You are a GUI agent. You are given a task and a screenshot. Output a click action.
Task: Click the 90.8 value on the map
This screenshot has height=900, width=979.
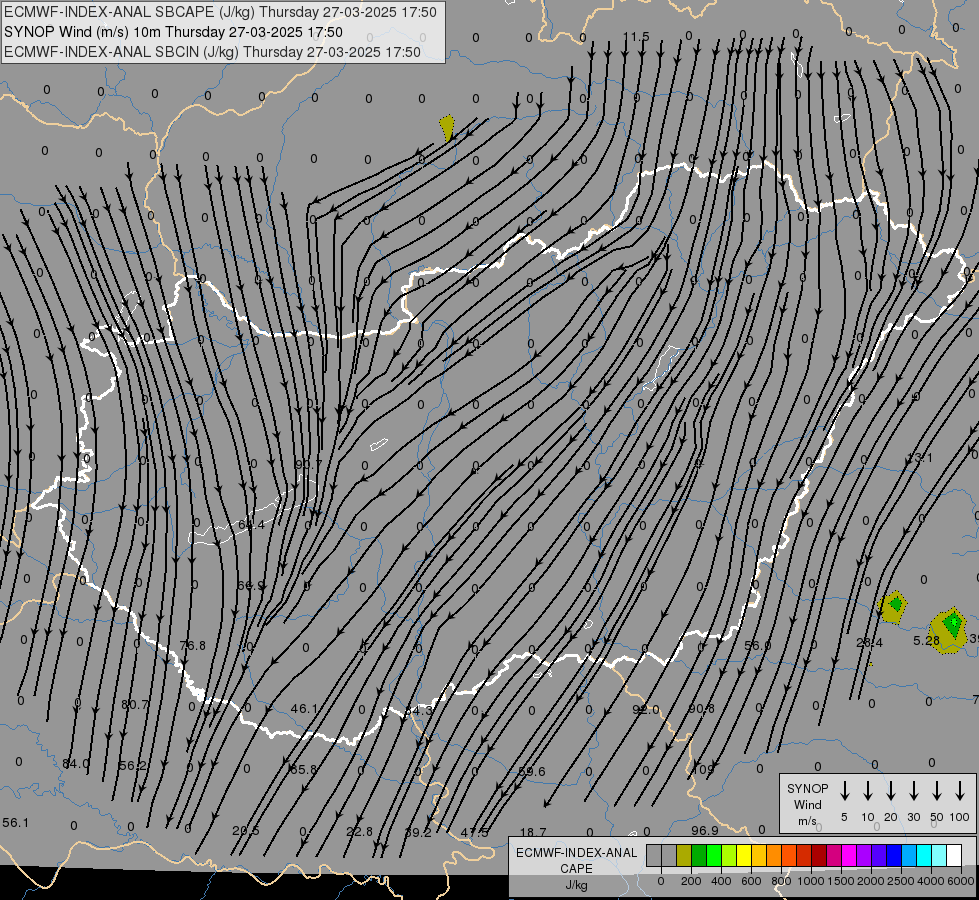[x=702, y=708]
